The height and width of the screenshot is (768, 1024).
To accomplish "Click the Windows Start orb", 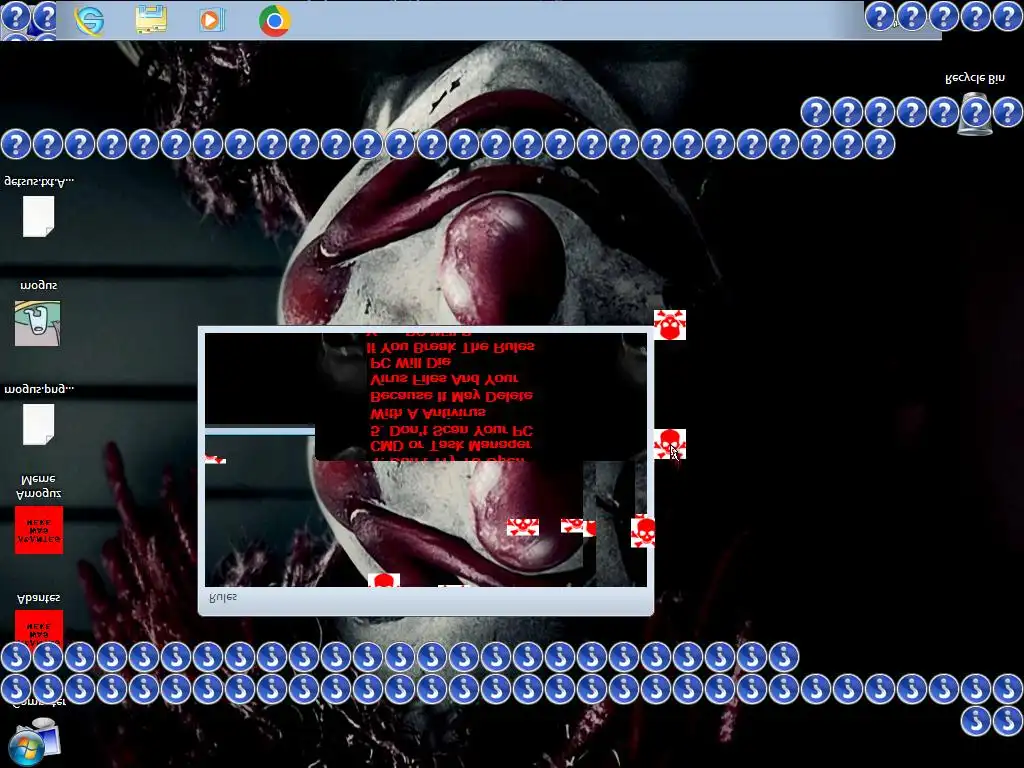I will click(27, 749).
